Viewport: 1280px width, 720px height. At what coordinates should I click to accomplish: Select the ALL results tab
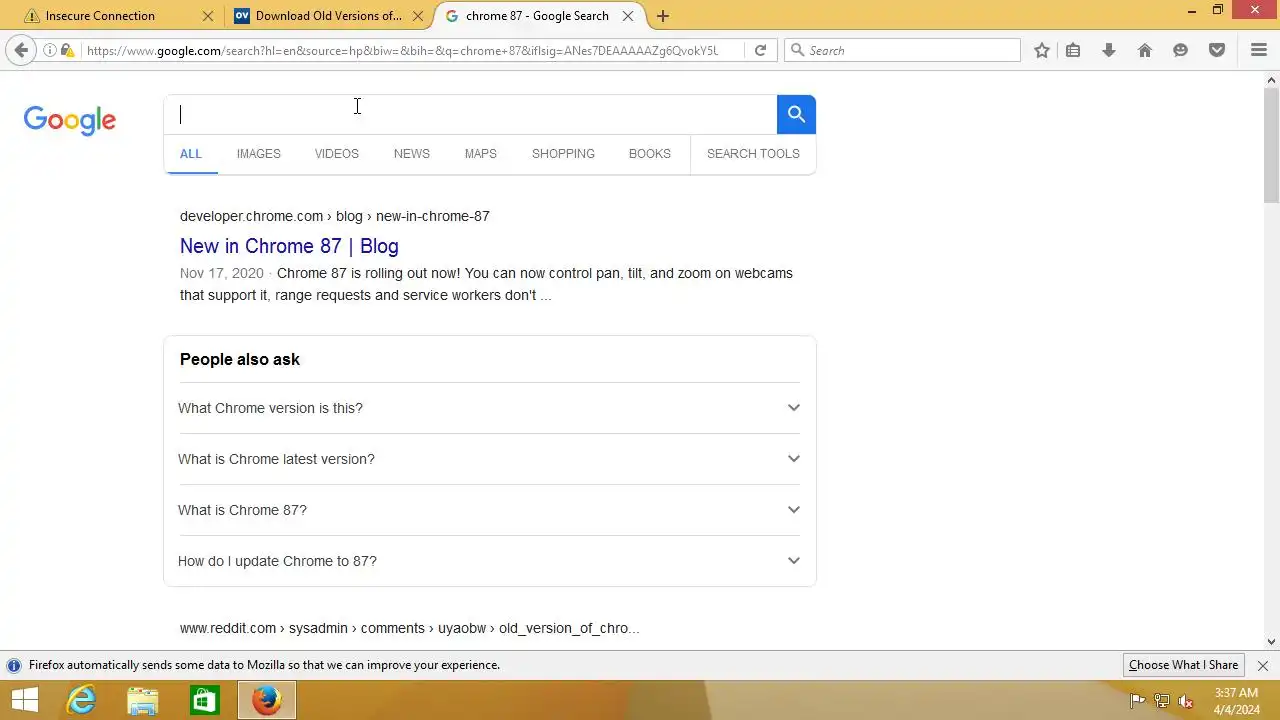(x=191, y=154)
